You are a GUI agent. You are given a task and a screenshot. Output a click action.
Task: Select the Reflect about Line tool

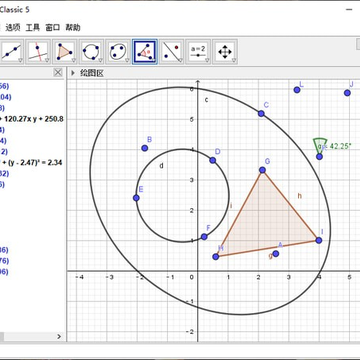pyautogui.click(x=171, y=52)
